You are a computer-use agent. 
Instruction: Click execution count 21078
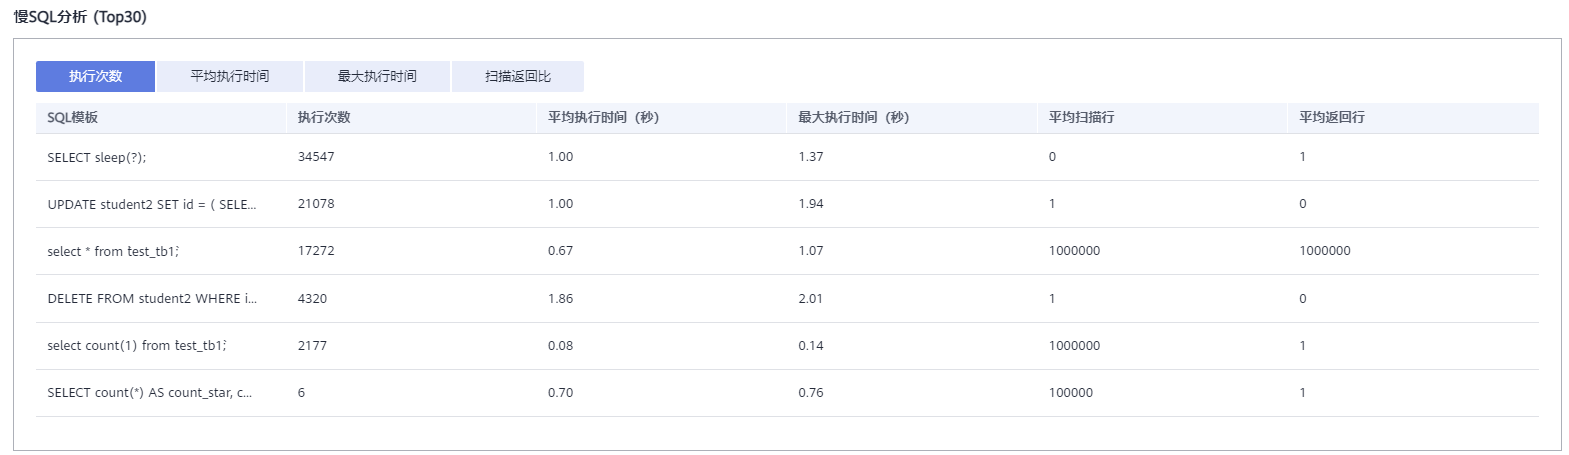(316, 204)
